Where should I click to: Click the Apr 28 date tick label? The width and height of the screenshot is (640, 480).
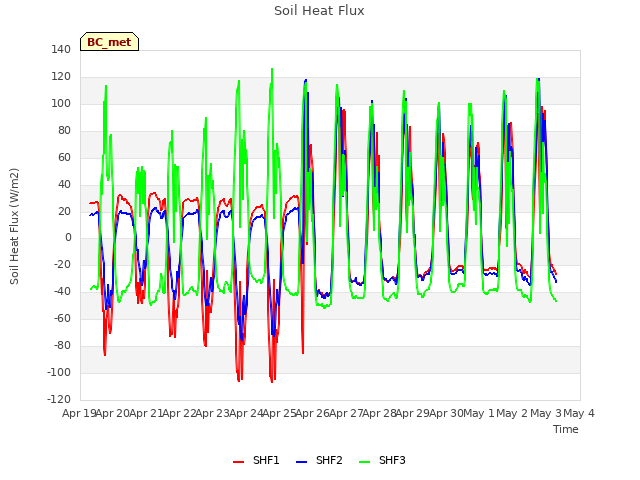380,413
